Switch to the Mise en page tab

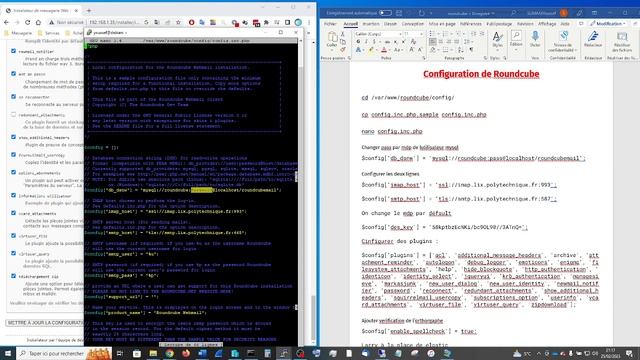442,24
